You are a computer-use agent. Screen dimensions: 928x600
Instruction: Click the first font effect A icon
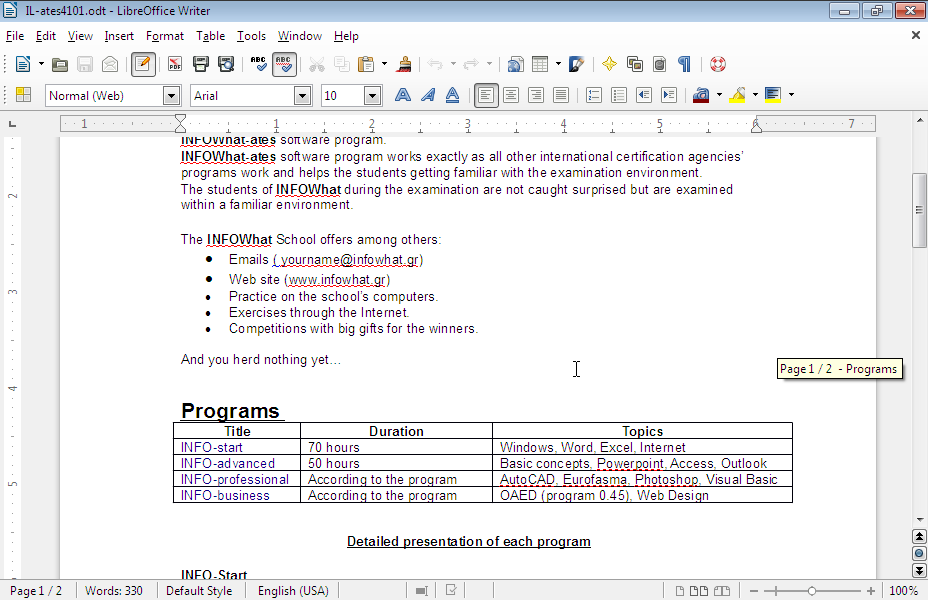point(402,95)
